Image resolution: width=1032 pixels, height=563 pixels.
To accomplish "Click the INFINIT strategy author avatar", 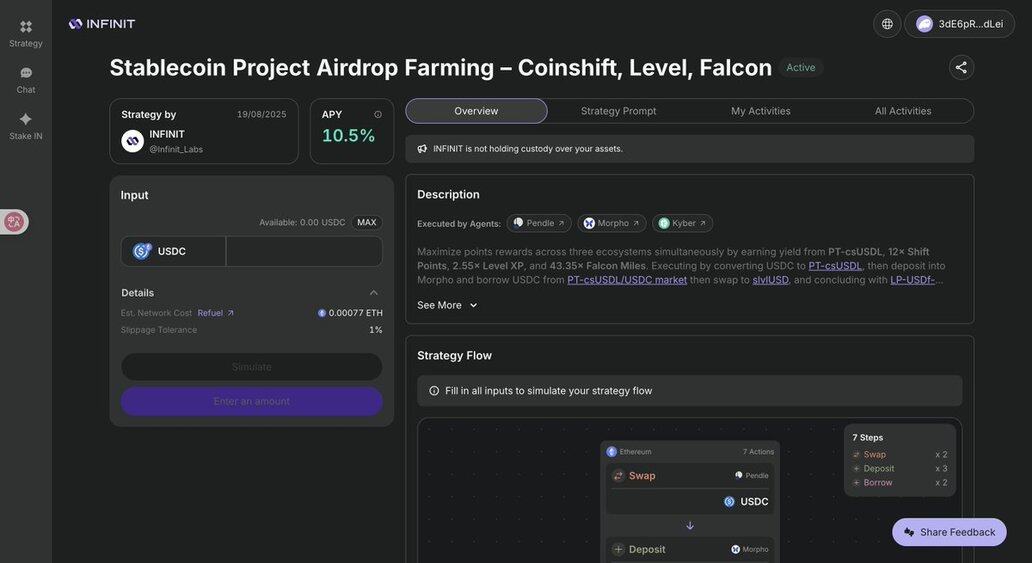I will (x=132, y=141).
